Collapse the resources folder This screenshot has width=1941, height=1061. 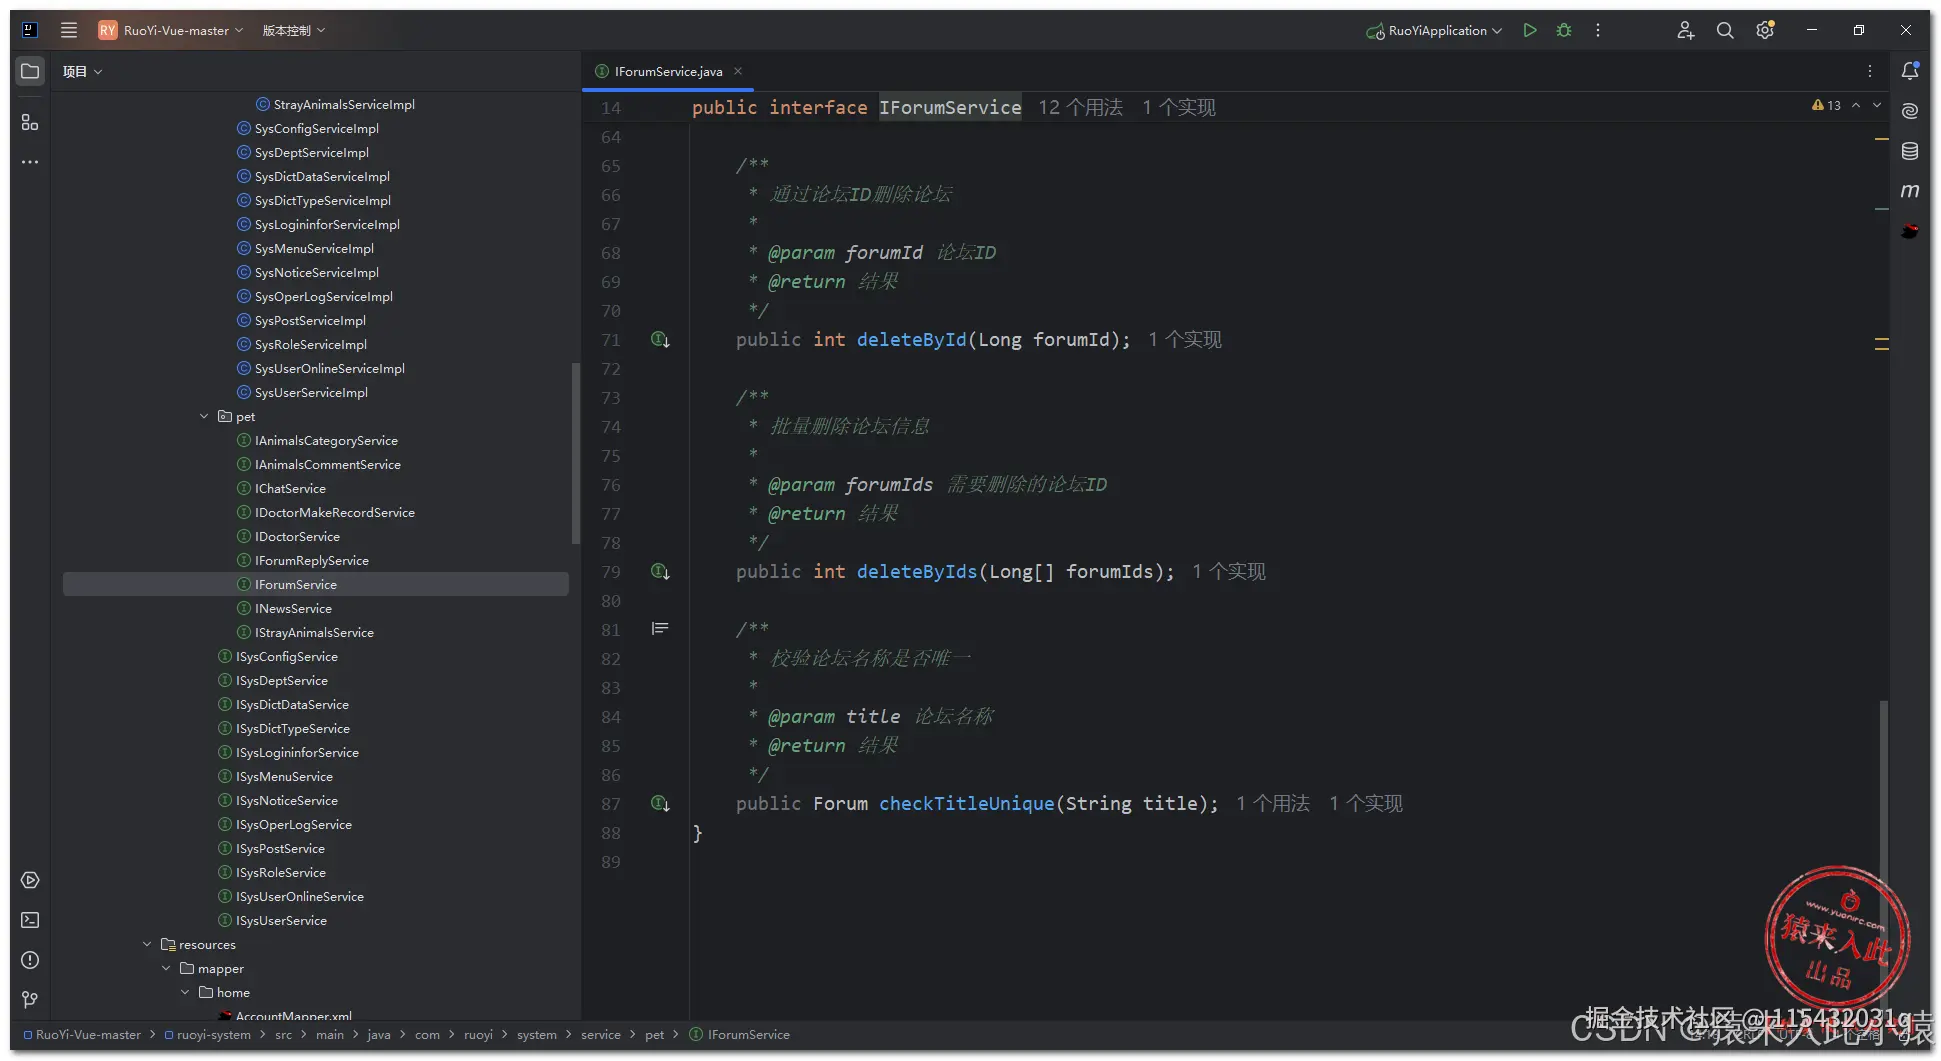(147, 944)
